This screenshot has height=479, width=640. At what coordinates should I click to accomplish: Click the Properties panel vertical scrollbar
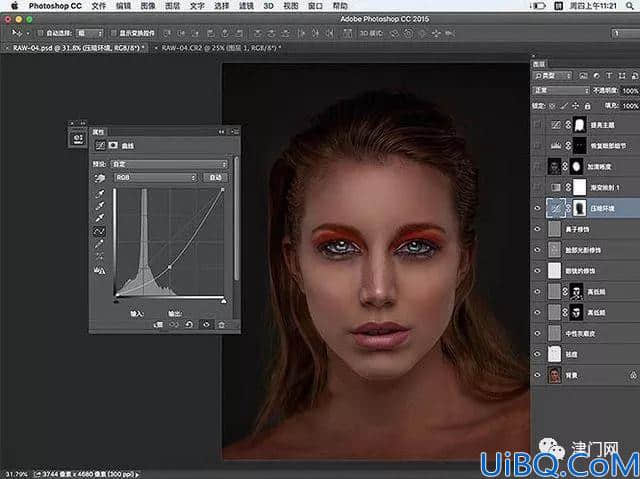[x=236, y=219]
